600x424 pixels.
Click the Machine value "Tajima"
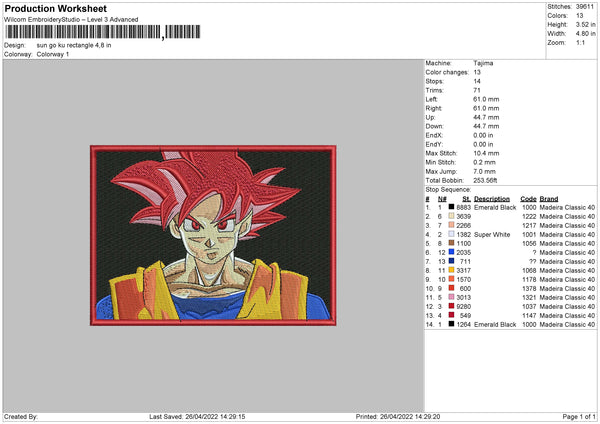[x=483, y=63]
